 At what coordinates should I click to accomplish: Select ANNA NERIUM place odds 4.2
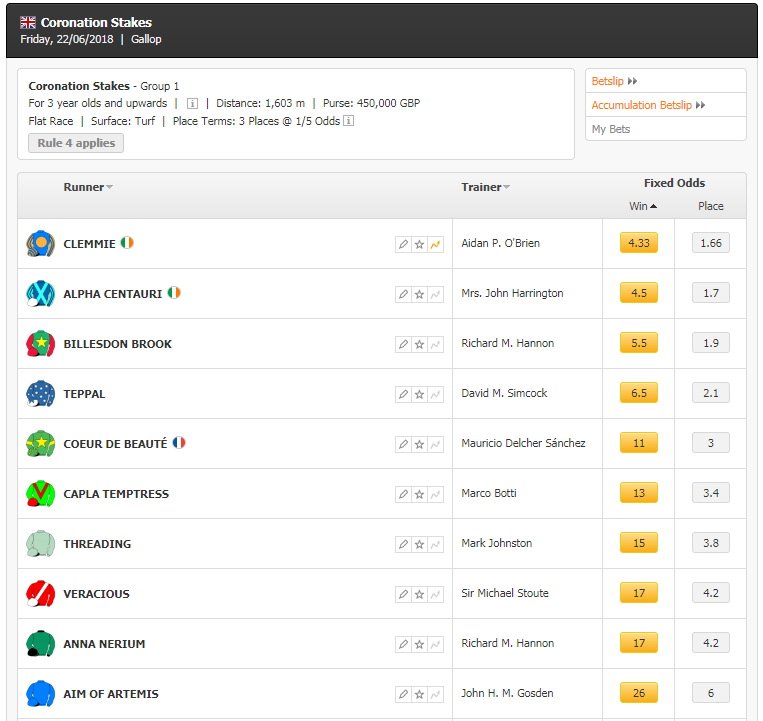point(711,643)
